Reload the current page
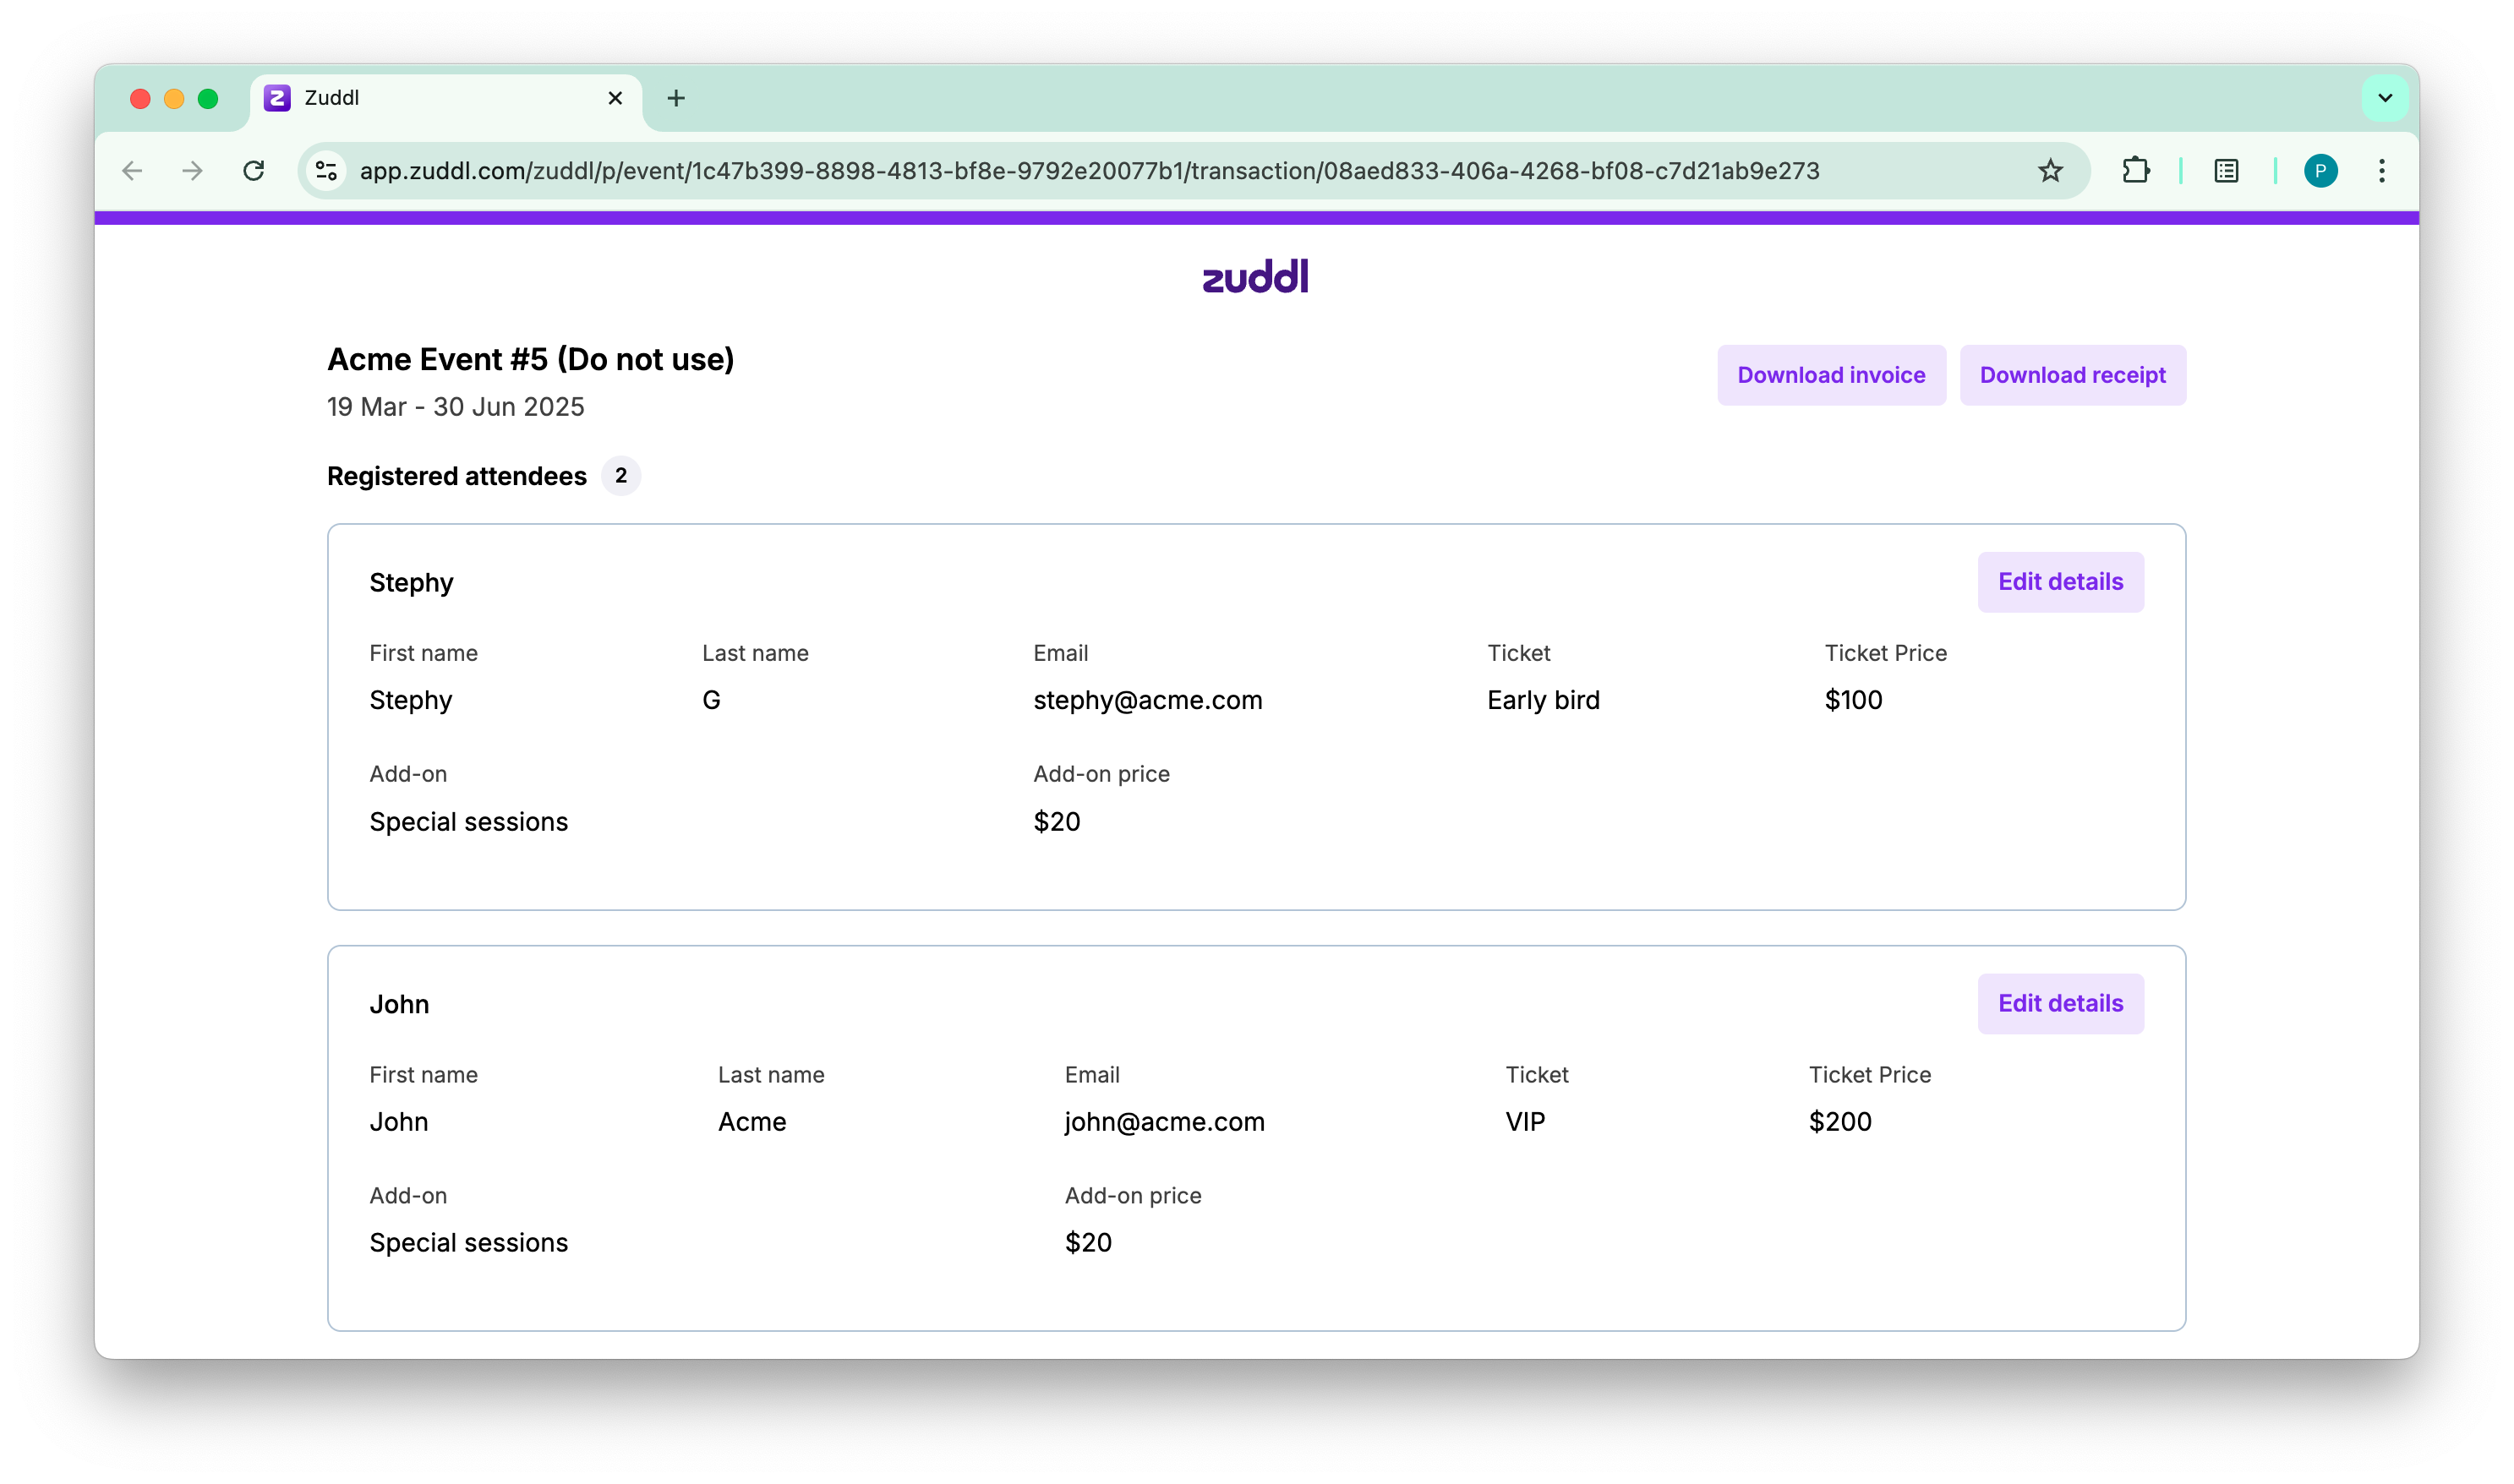Viewport: 2514px width, 1484px height. (x=254, y=171)
